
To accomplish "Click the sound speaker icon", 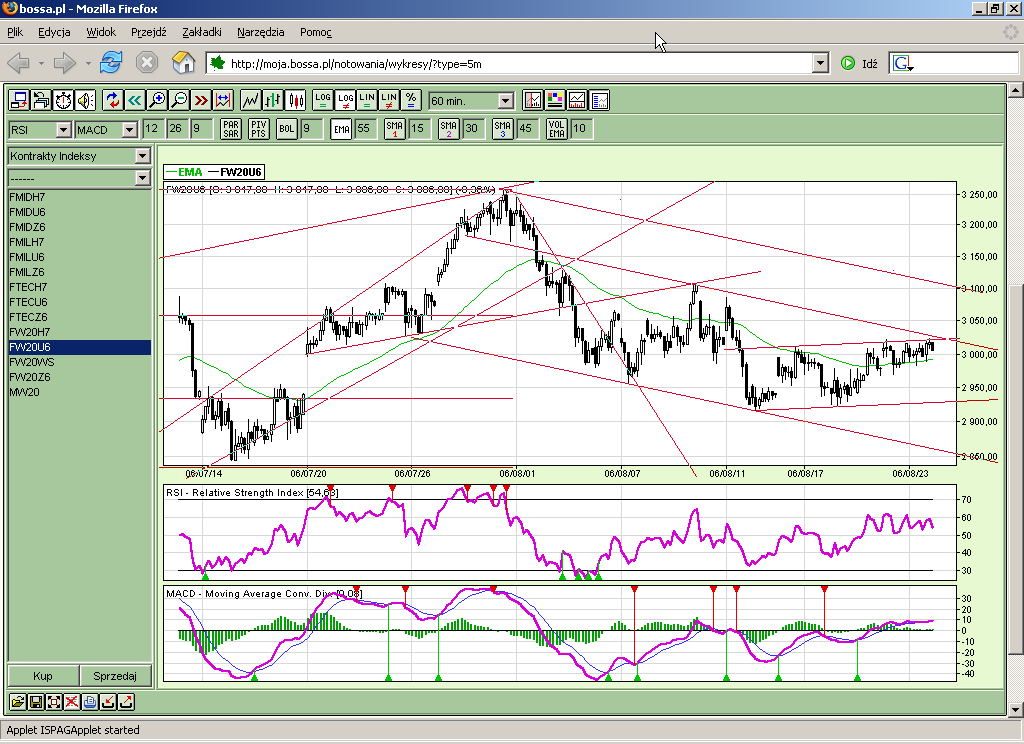I will pyautogui.click(x=84, y=100).
